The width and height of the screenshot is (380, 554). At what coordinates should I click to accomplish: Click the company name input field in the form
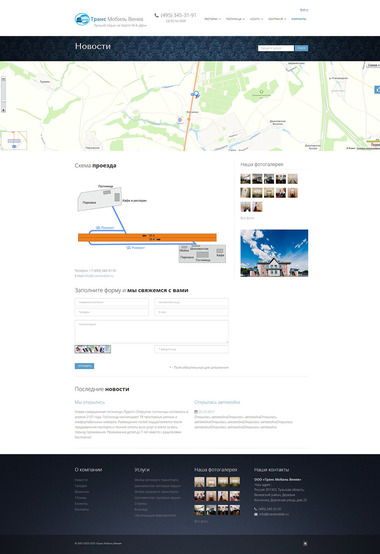point(112,302)
